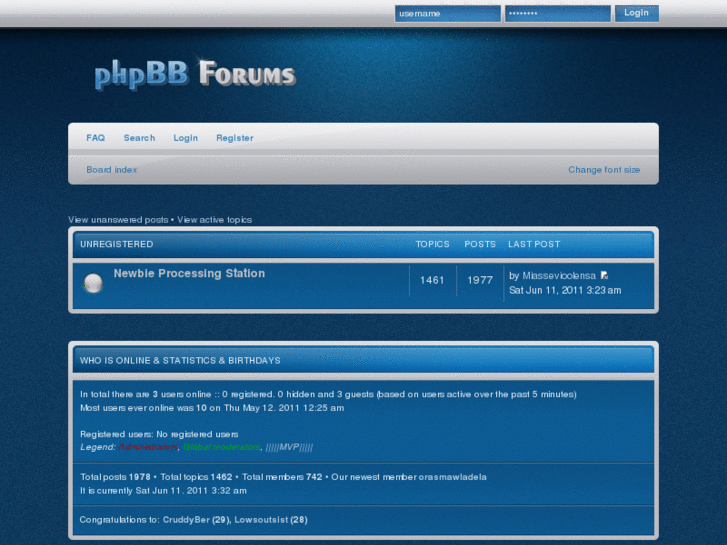Open the Administrators legend group
The width and height of the screenshot is (727, 545).
click(148, 447)
